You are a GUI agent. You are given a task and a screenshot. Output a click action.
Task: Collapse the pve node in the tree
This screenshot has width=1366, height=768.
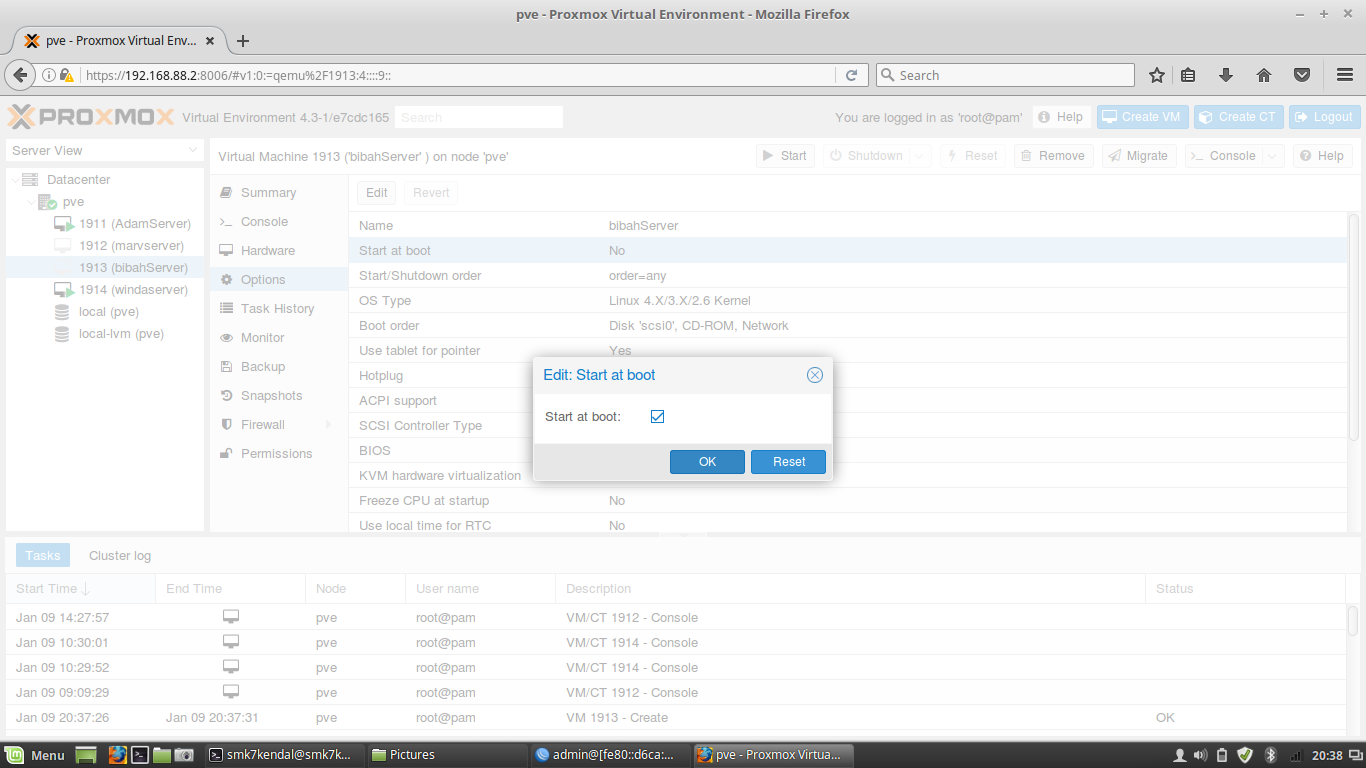point(30,202)
